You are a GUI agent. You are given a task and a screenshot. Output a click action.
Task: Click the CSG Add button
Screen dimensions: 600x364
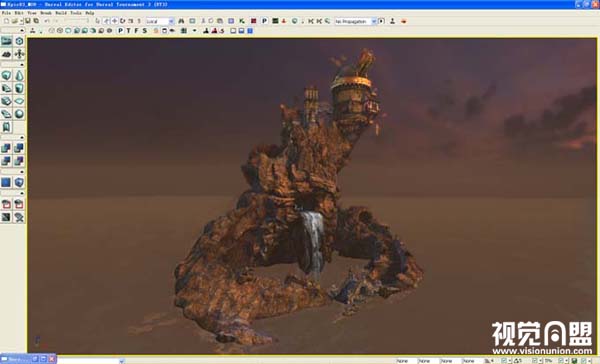tap(7, 148)
